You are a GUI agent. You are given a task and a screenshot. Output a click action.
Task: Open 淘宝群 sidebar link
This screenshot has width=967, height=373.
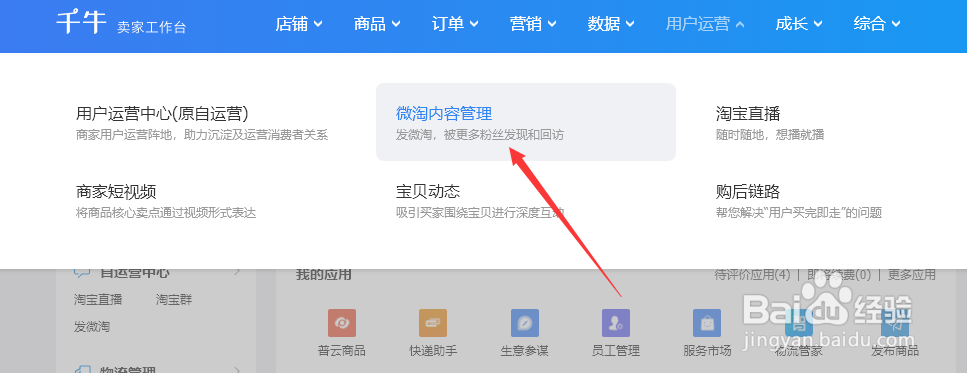point(174,300)
